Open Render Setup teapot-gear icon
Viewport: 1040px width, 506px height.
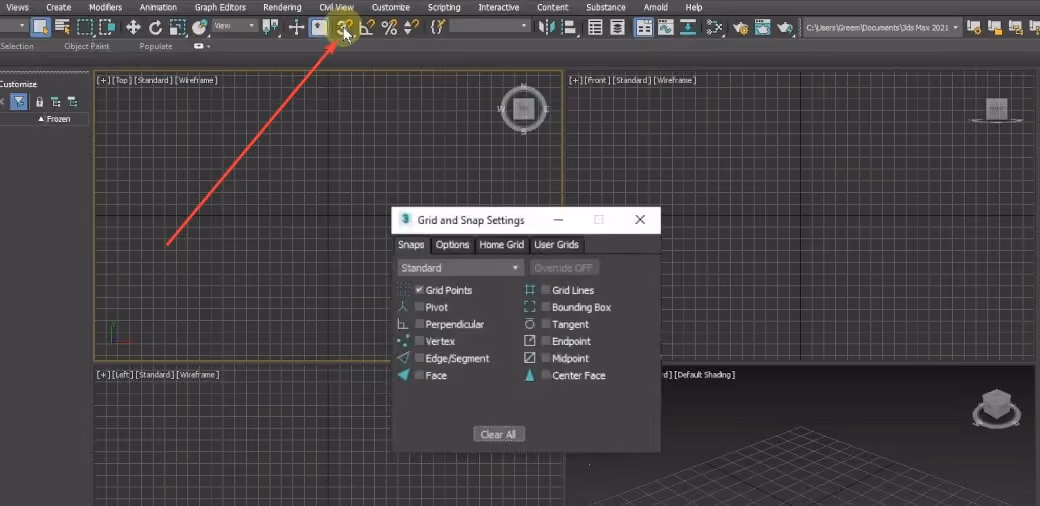point(740,27)
